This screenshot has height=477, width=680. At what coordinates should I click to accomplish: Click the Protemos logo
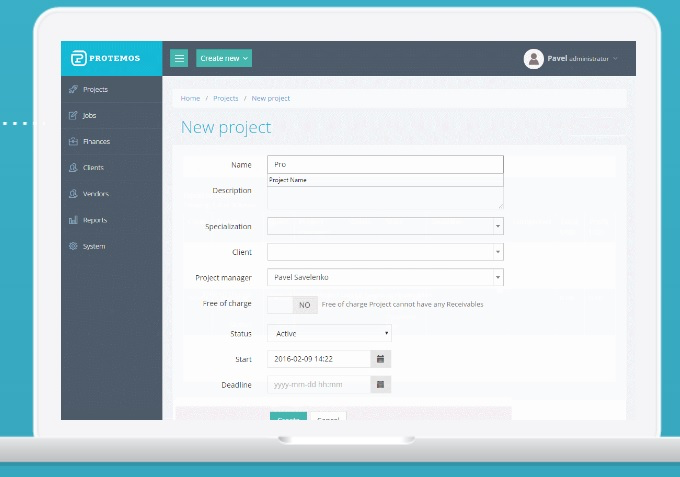coord(105,58)
